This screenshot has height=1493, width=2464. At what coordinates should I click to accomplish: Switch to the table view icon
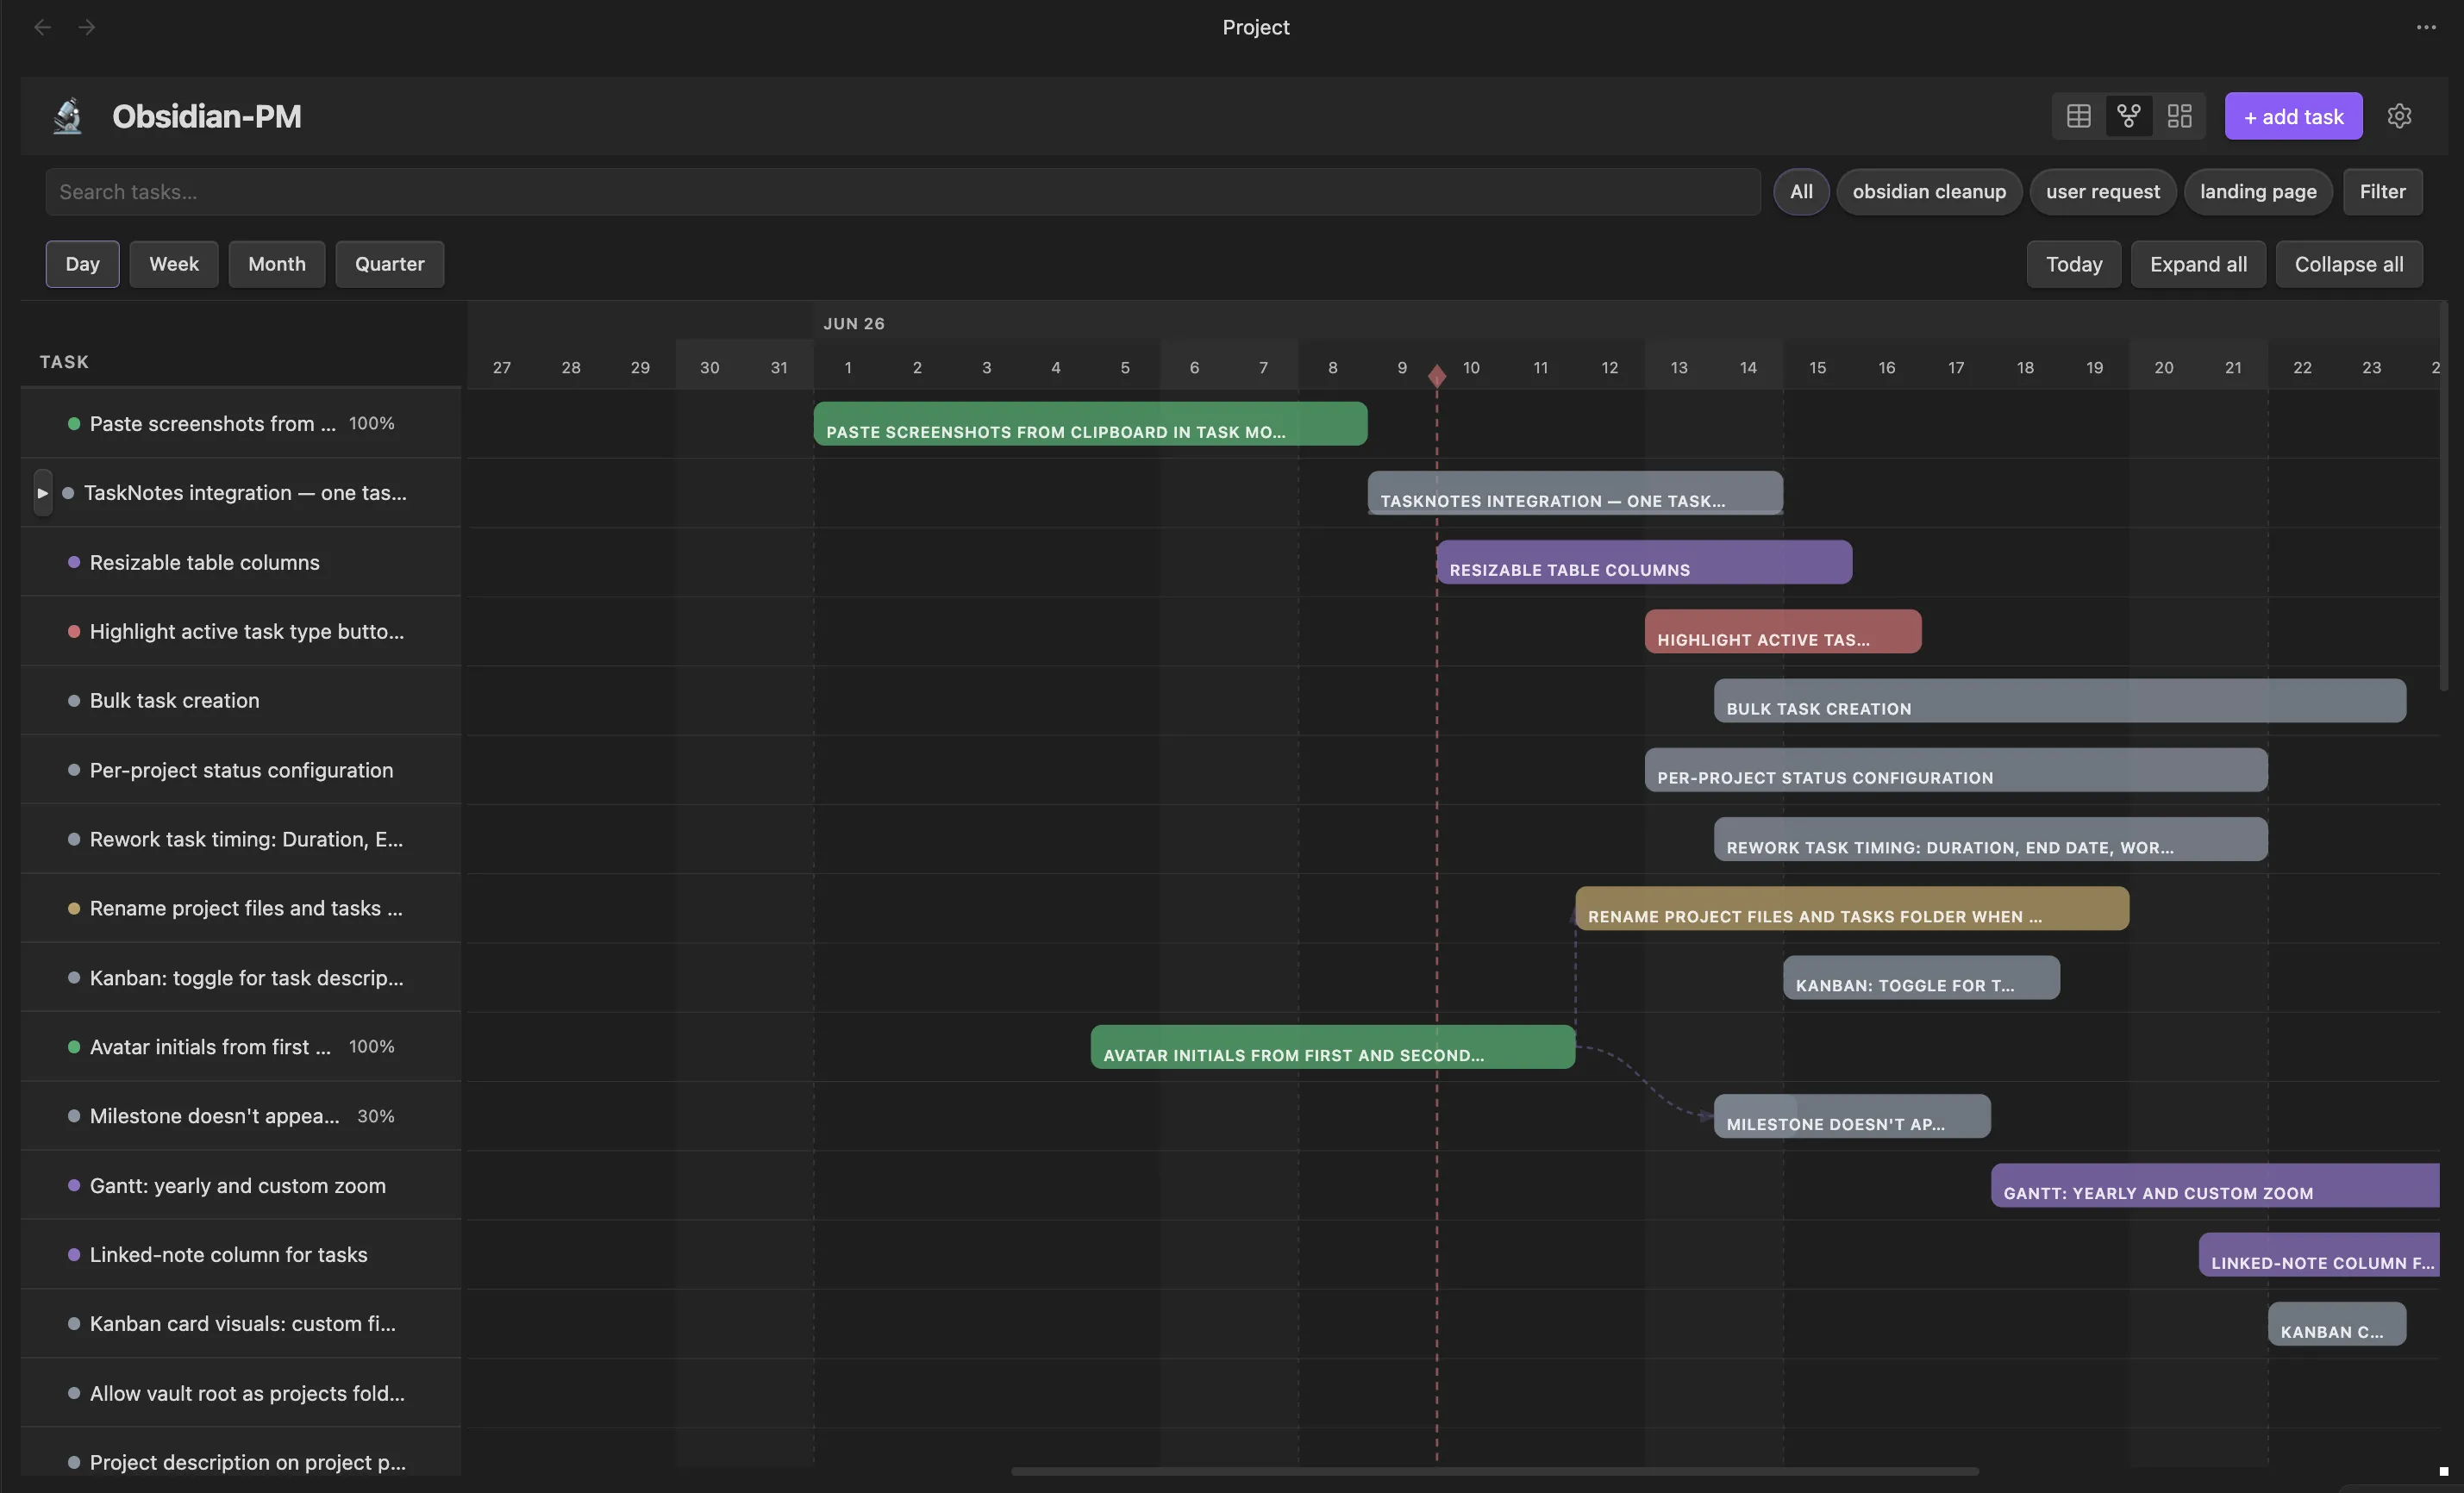2078,116
